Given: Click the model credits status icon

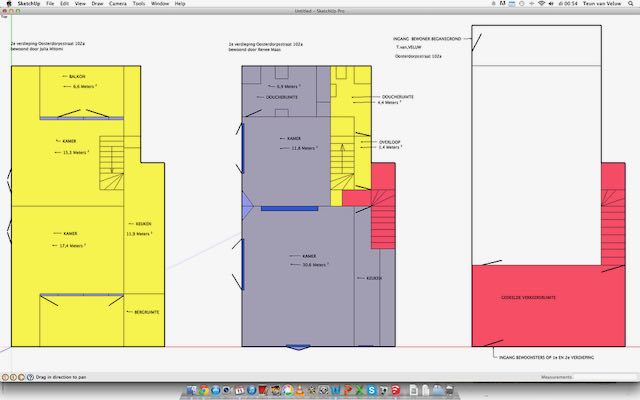Looking at the screenshot, I should click(13, 377).
